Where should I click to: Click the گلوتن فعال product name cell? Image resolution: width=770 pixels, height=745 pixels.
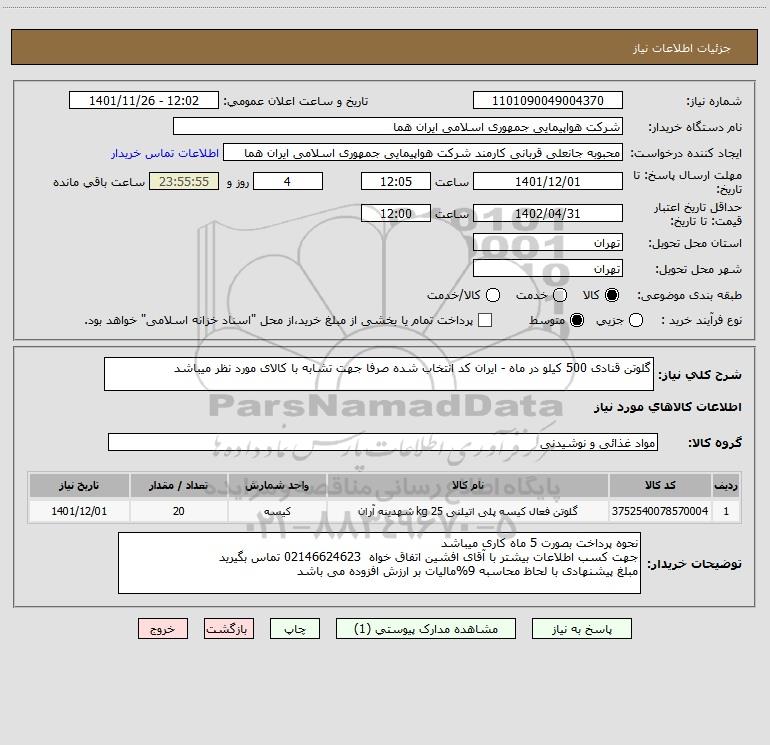468,511
